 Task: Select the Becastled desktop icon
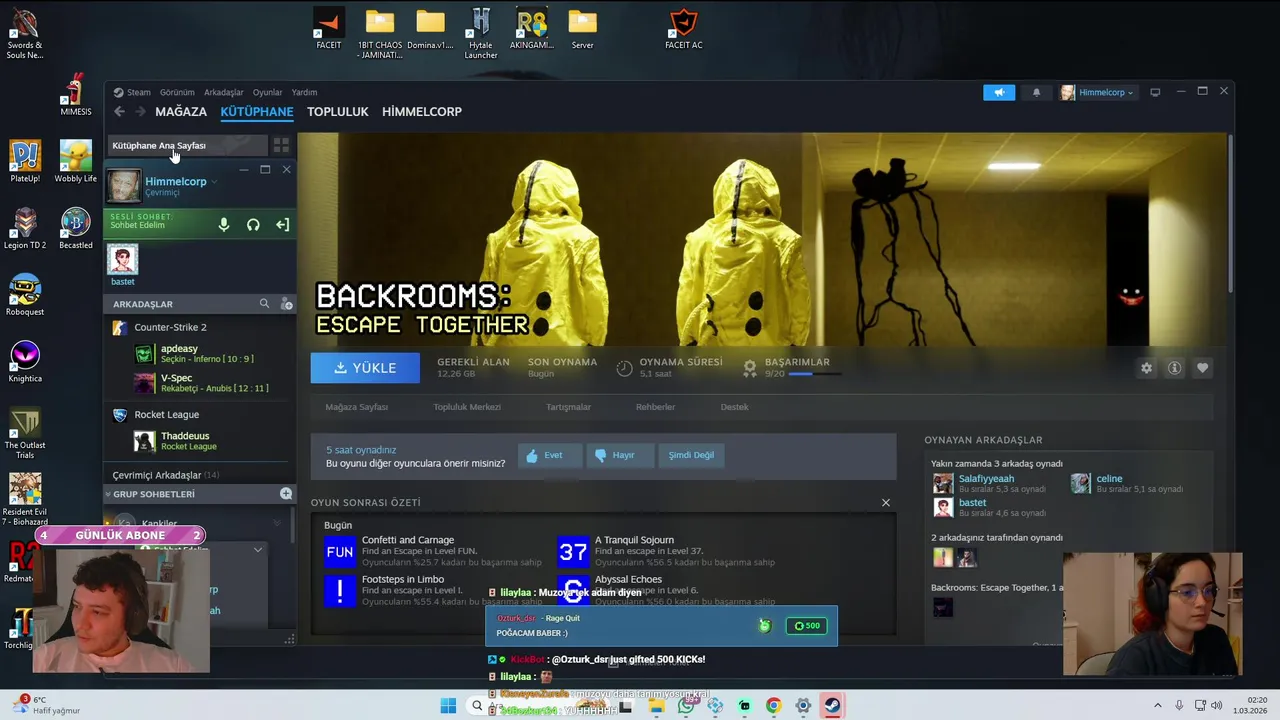75,229
